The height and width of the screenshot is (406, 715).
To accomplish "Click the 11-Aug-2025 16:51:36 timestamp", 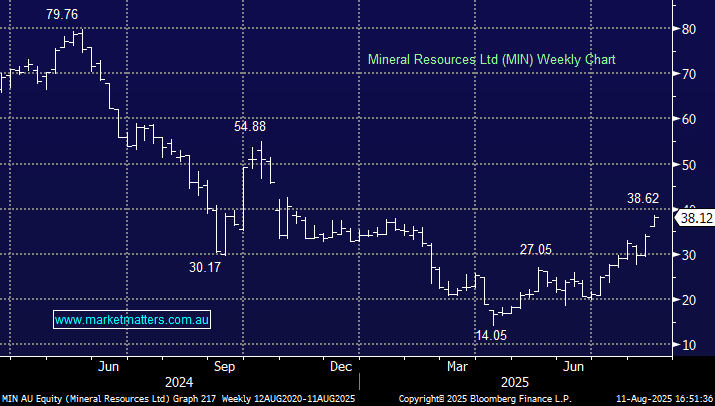I will click(x=664, y=399).
